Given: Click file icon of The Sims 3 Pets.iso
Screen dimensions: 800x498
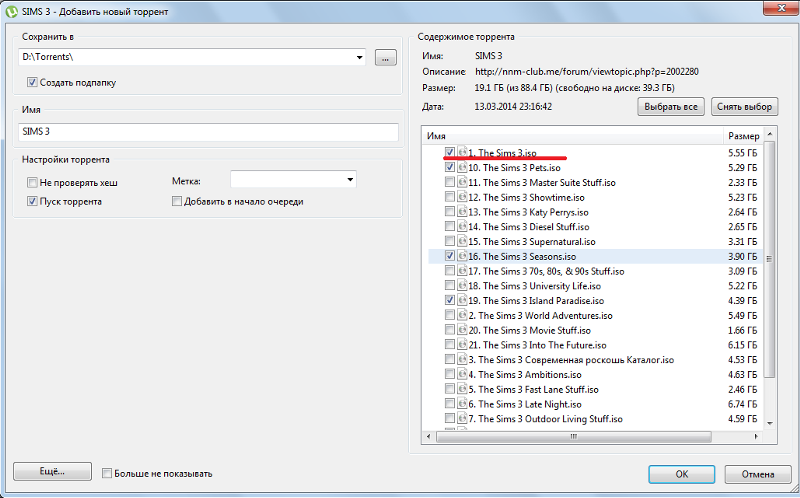Looking at the screenshot, I should (462, 167).
